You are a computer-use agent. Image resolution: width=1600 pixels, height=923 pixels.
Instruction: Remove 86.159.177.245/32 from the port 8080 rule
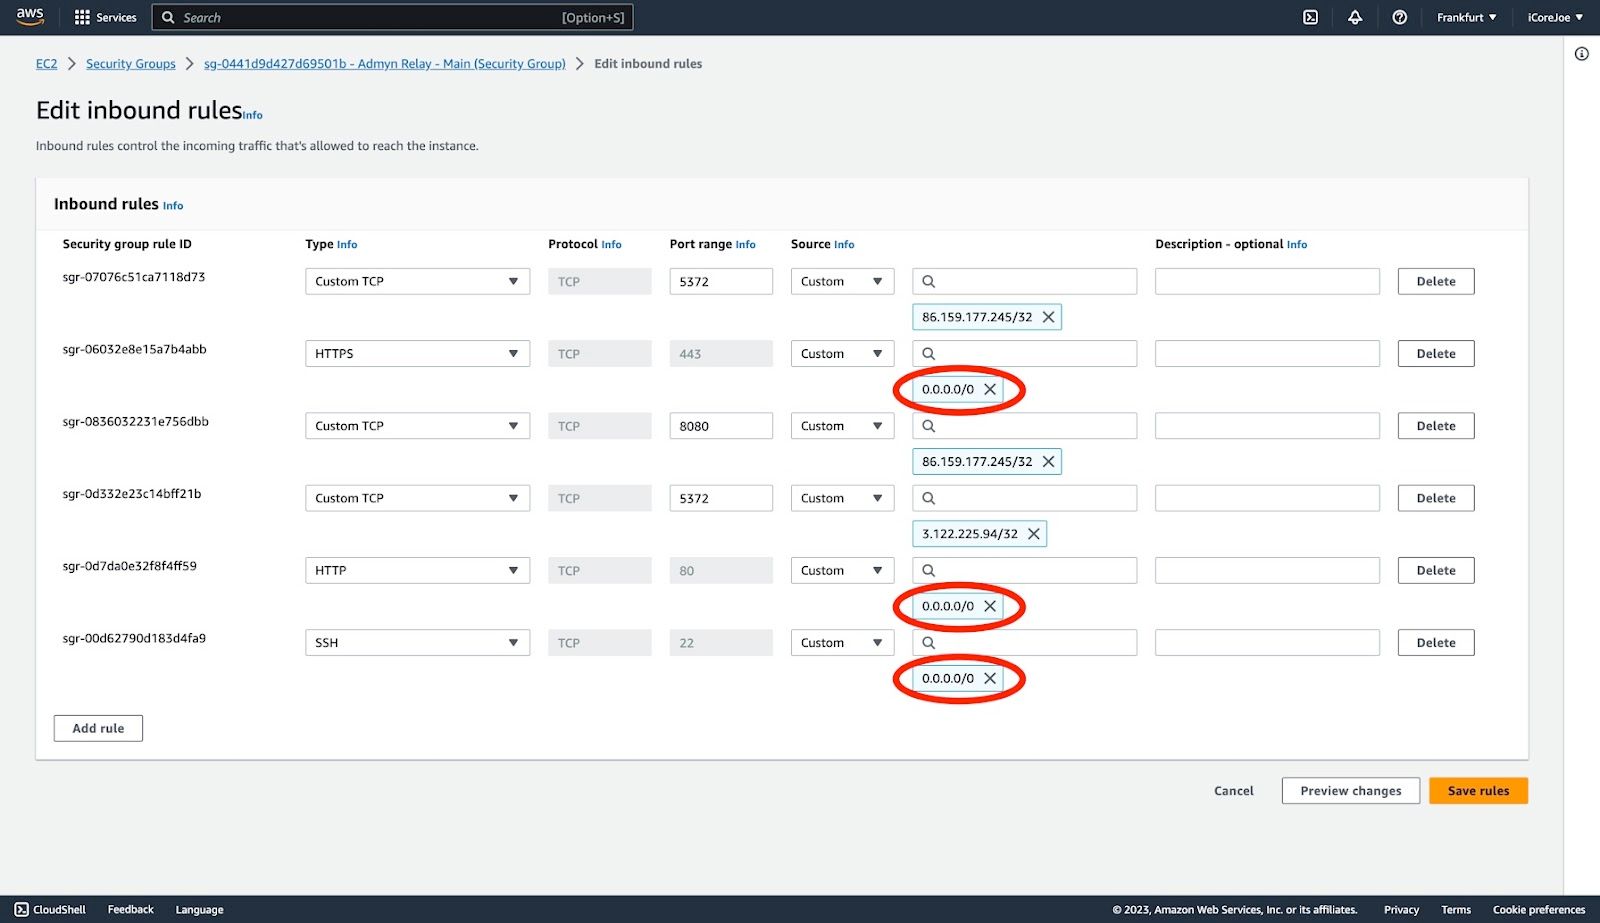pos(1048,461)
